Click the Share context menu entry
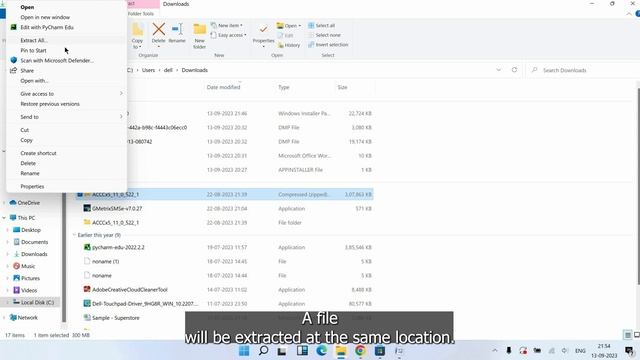This screenshot has width=640, height=360. tap(66, 71)
